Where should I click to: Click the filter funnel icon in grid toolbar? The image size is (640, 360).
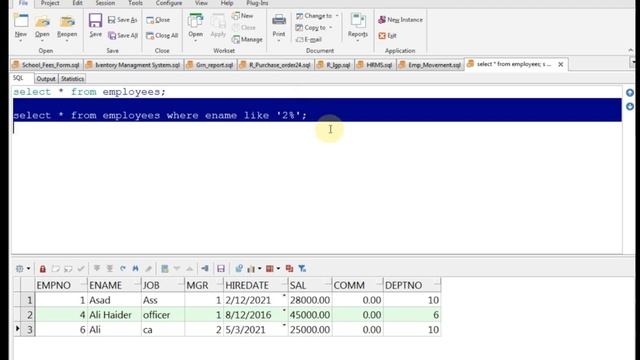[x=302, y=269]
